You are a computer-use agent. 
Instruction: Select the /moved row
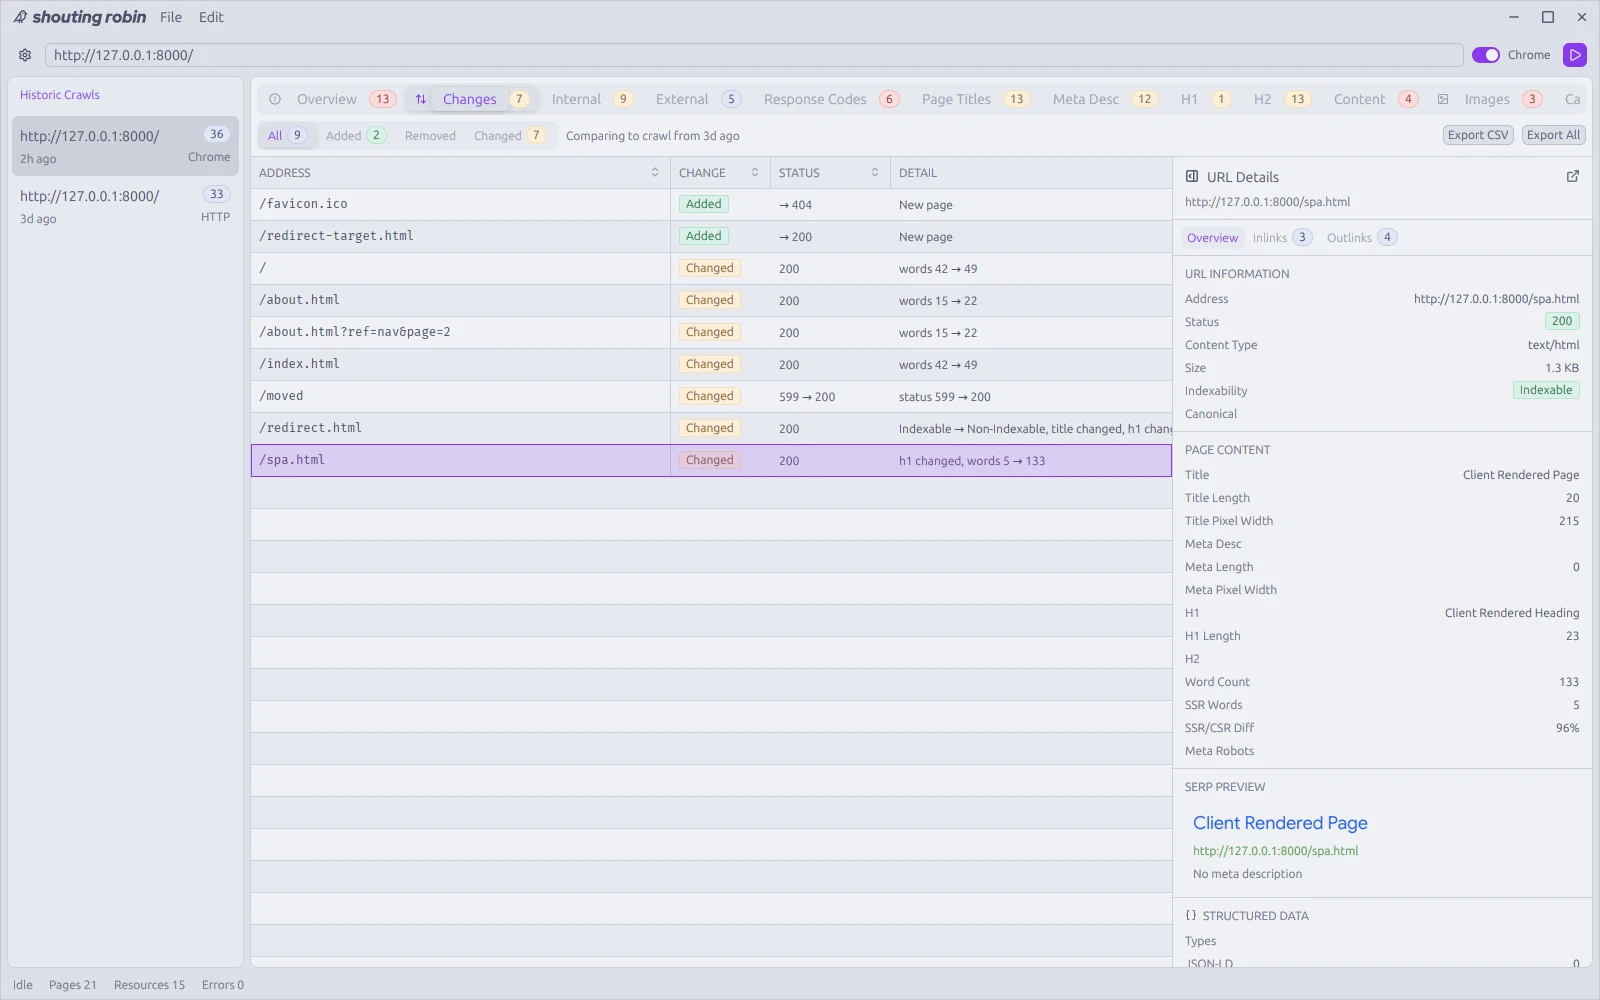[x=711, y=396]
